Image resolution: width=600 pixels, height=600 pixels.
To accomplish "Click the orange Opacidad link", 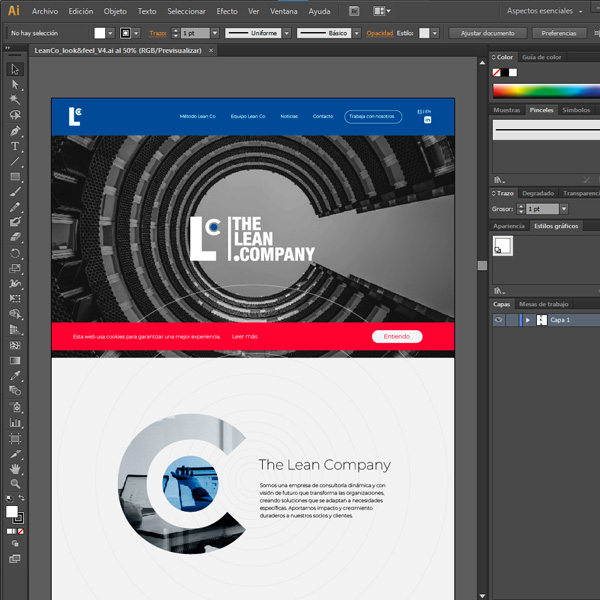I will [x=380, y=33].
